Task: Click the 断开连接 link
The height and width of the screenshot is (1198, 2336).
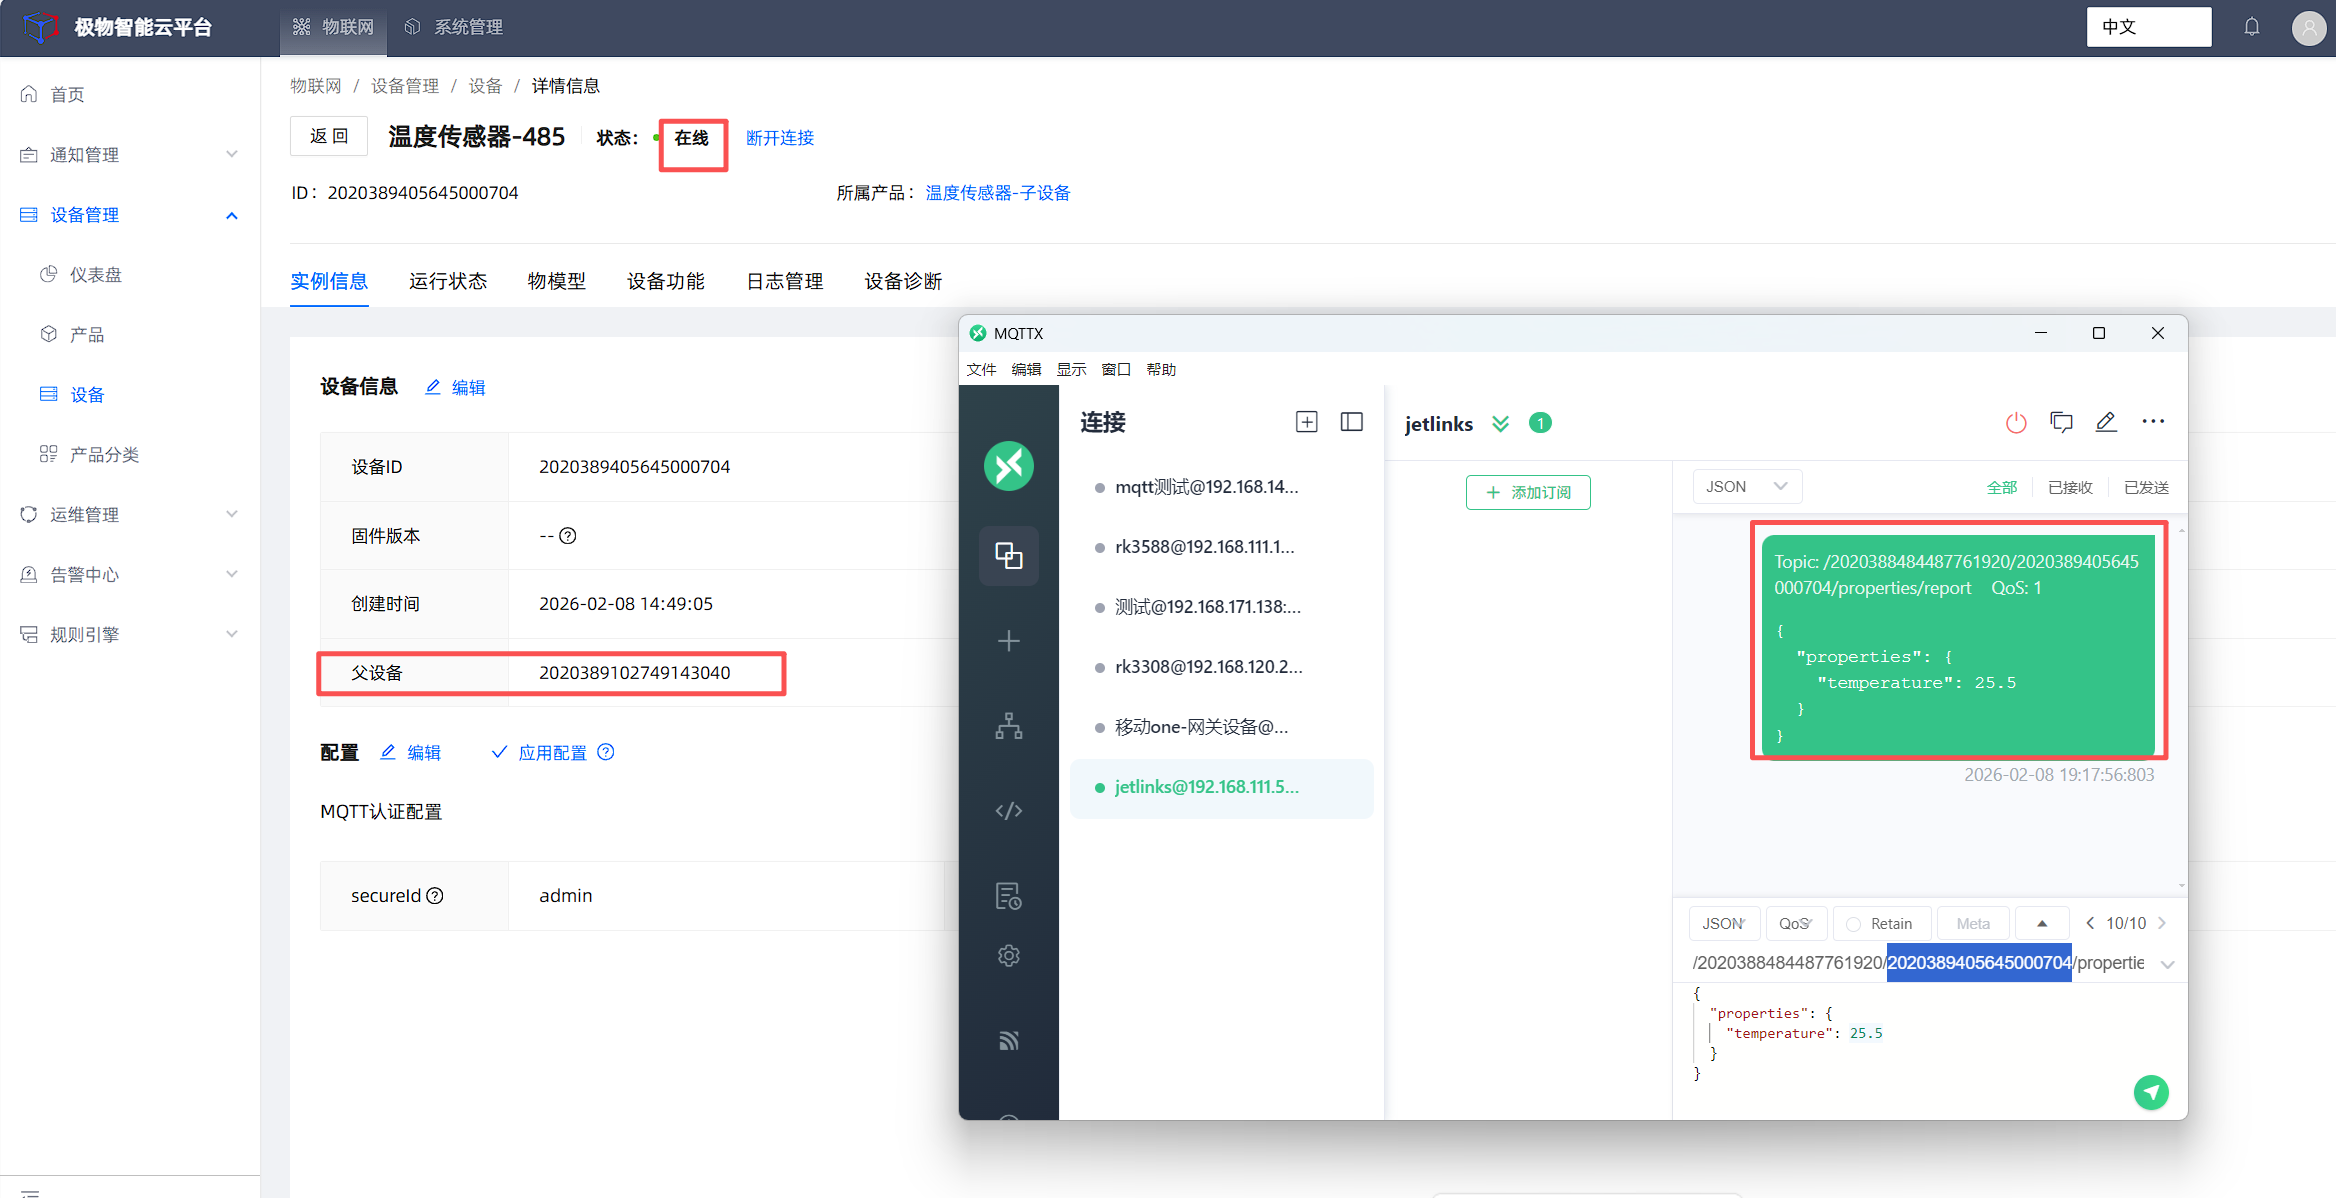Action: (x=779, y=138)
